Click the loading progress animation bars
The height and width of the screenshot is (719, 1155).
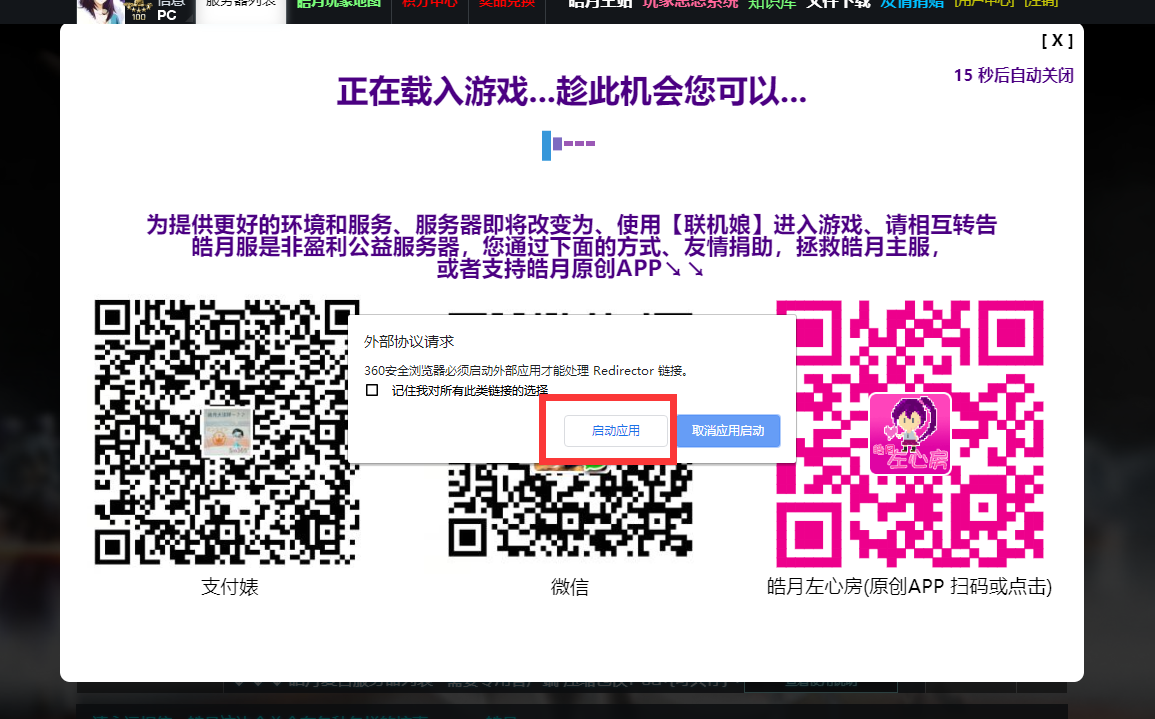[569, 145]
